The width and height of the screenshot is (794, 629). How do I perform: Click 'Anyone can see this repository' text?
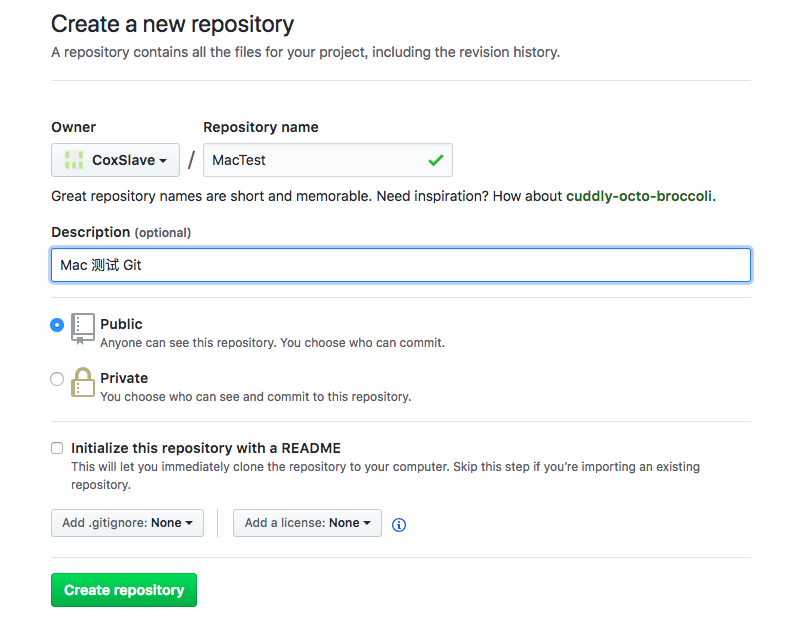coord(272,343)
